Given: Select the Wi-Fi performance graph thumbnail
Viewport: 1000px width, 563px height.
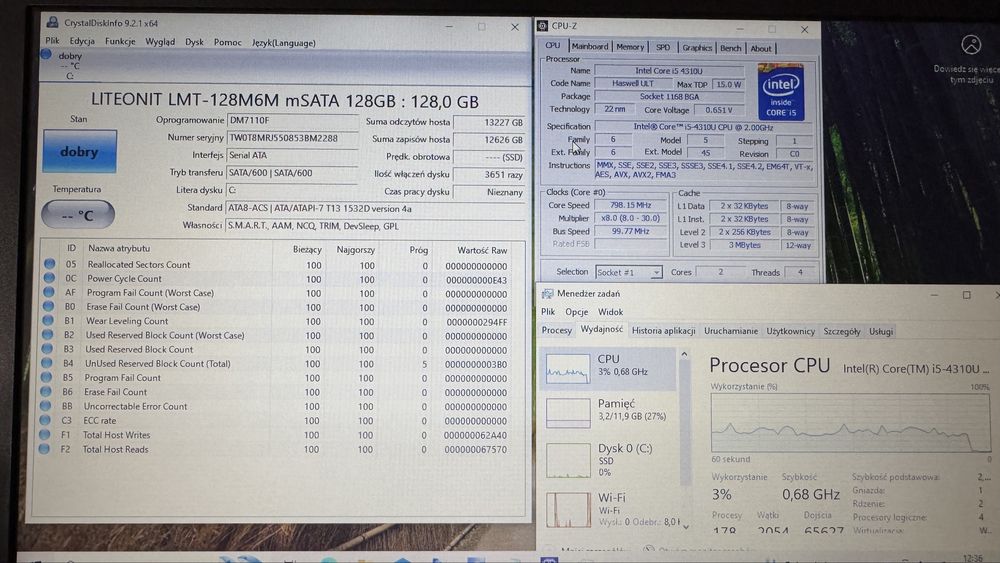Looking at the screenshot, I should [568, 509].
